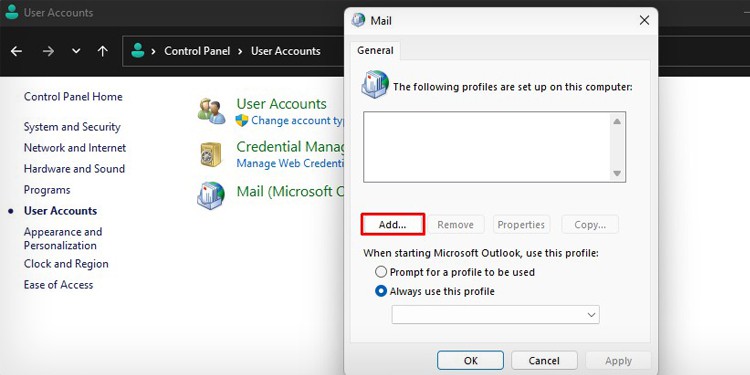Click the Add... button in Mail dialog
The image size is (750, 375).
click(392, 224)
